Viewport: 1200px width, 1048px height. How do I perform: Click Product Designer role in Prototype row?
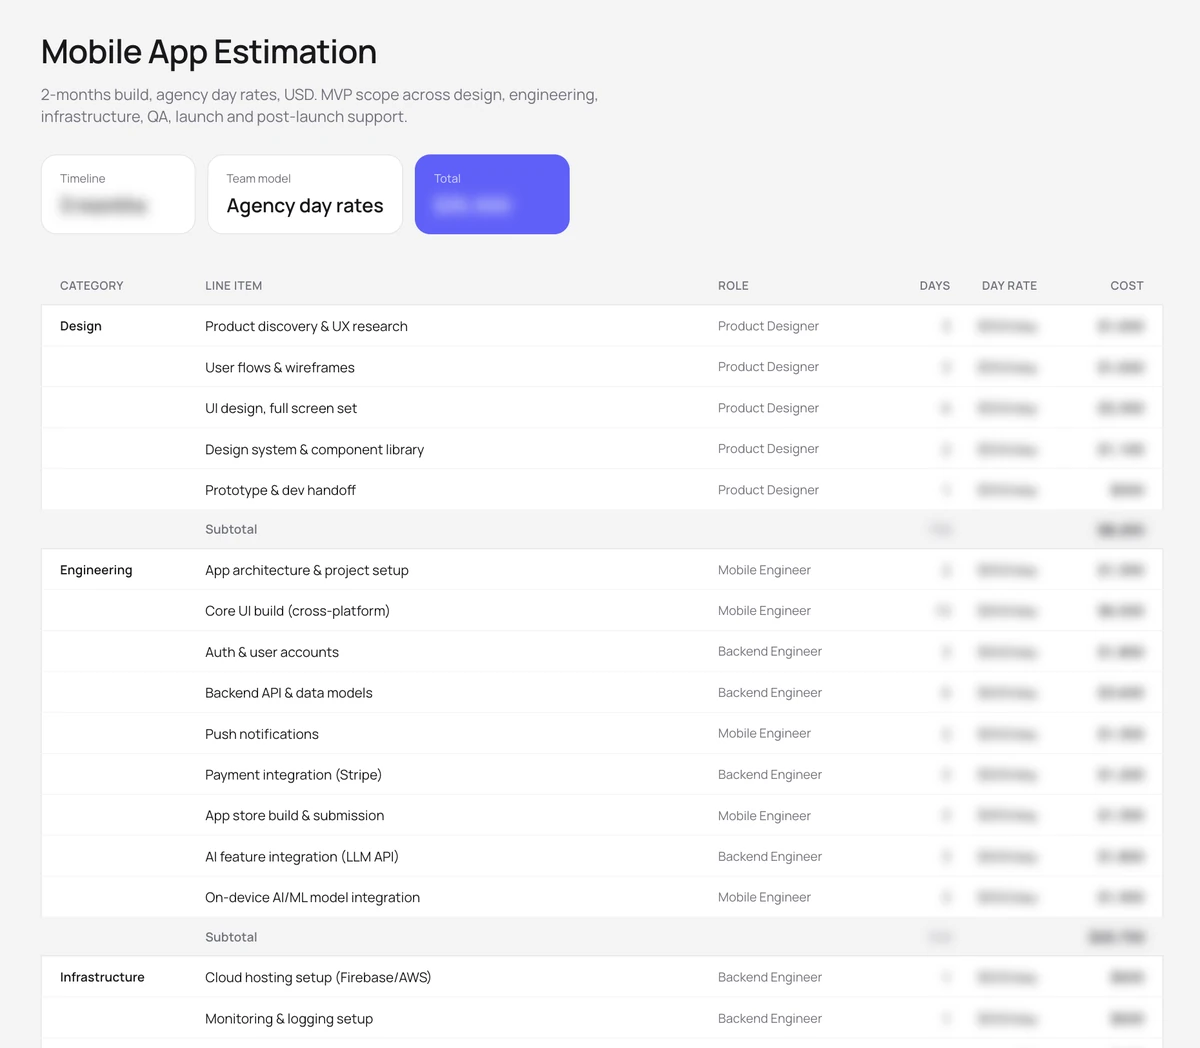click(x=768, y=490)
